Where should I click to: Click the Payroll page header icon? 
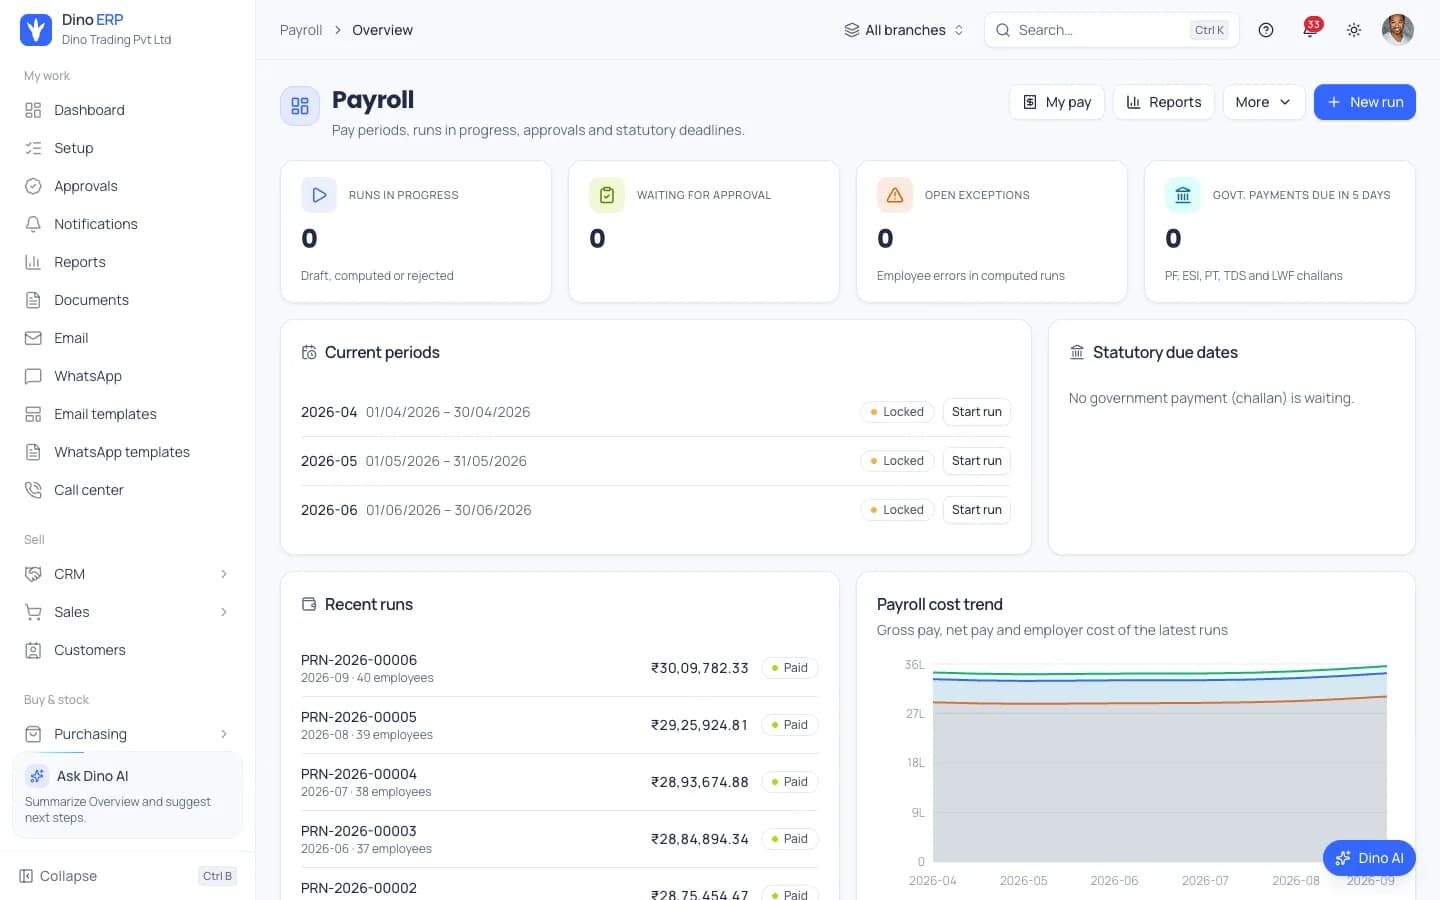click(300, 106)
